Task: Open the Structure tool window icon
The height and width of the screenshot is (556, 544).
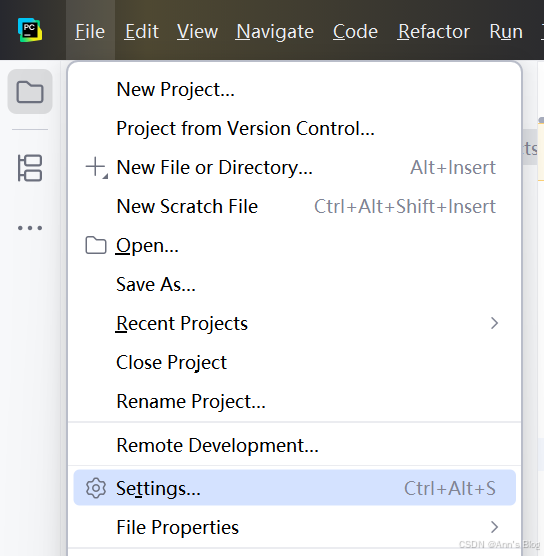Action: coord(30,168)
